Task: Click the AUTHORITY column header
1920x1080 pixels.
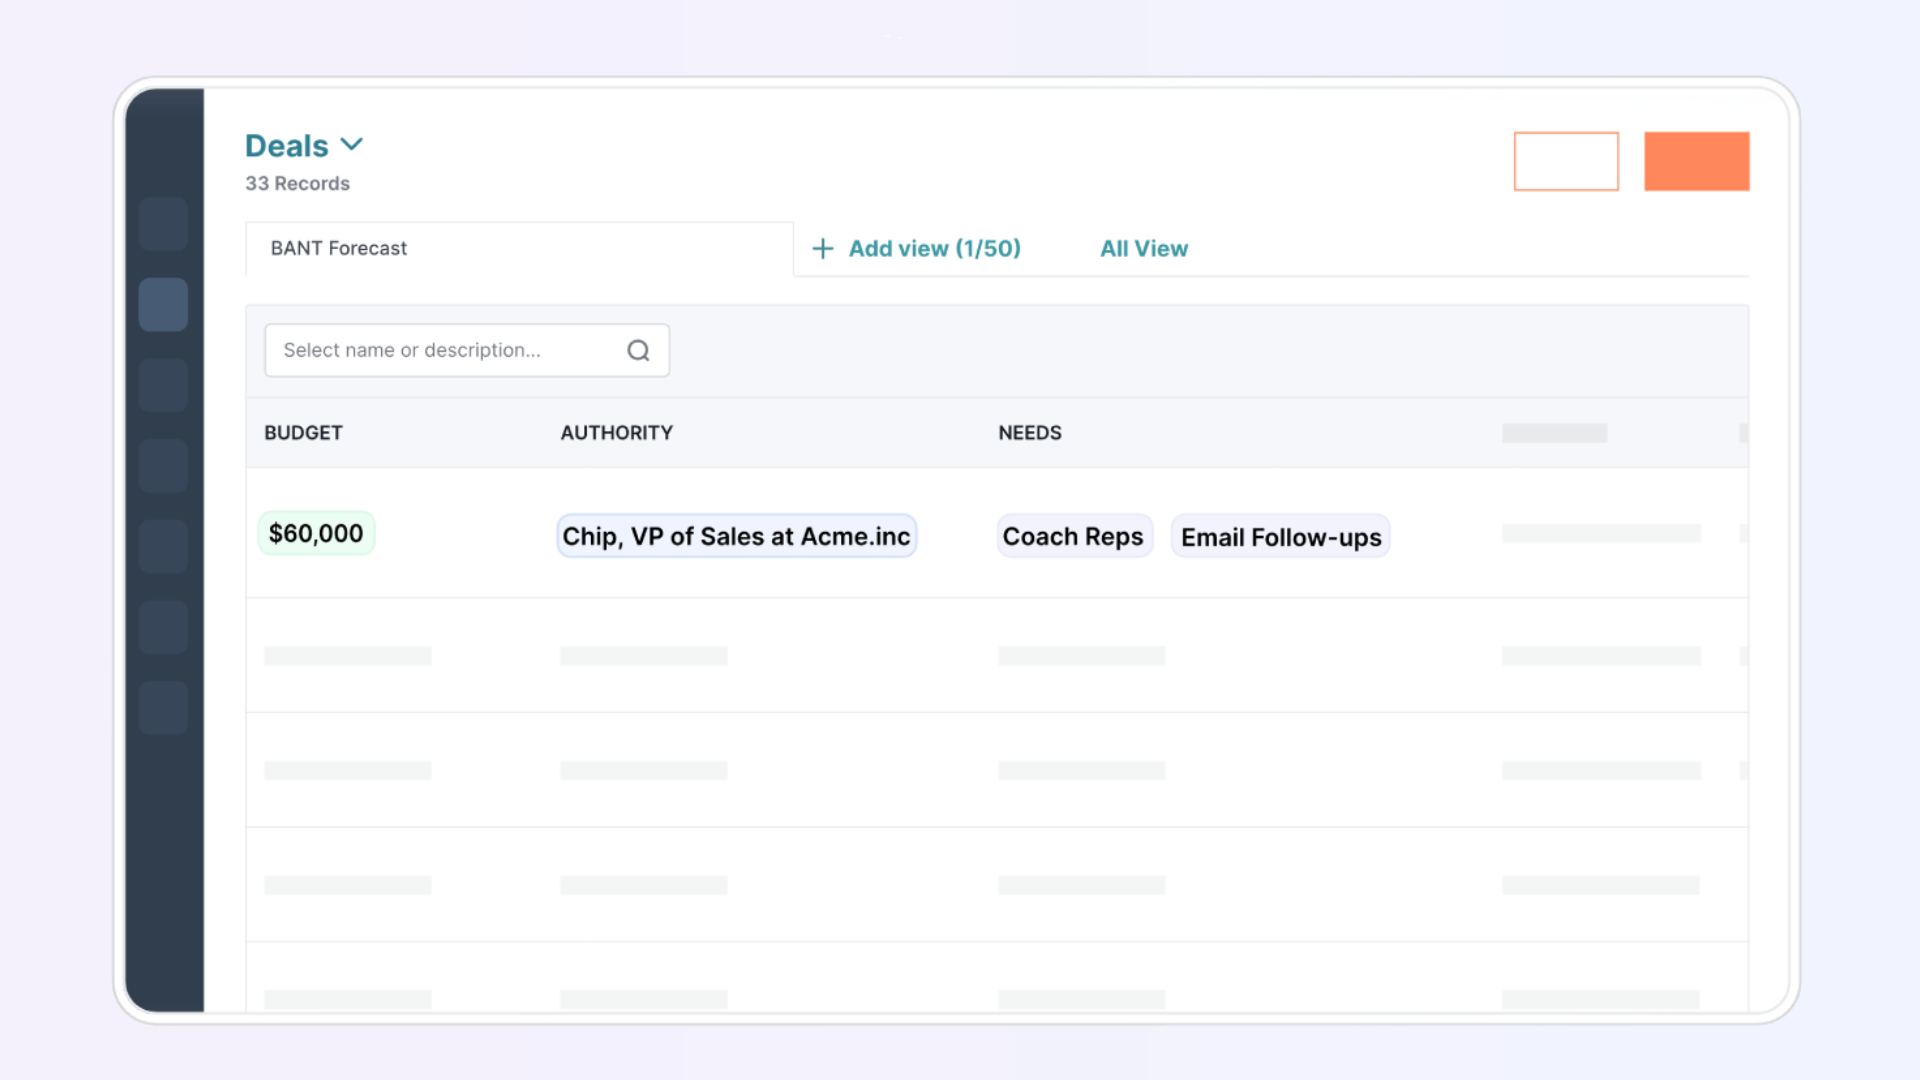Action: tap(616, 432)
